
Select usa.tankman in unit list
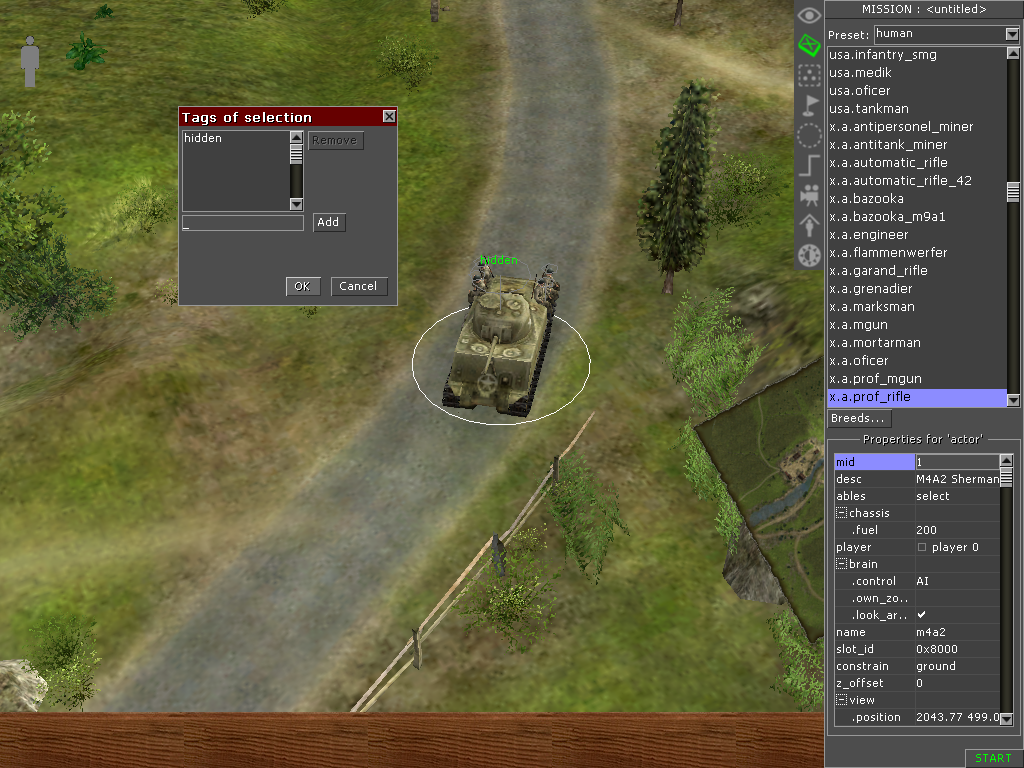(x=917, y=108)
